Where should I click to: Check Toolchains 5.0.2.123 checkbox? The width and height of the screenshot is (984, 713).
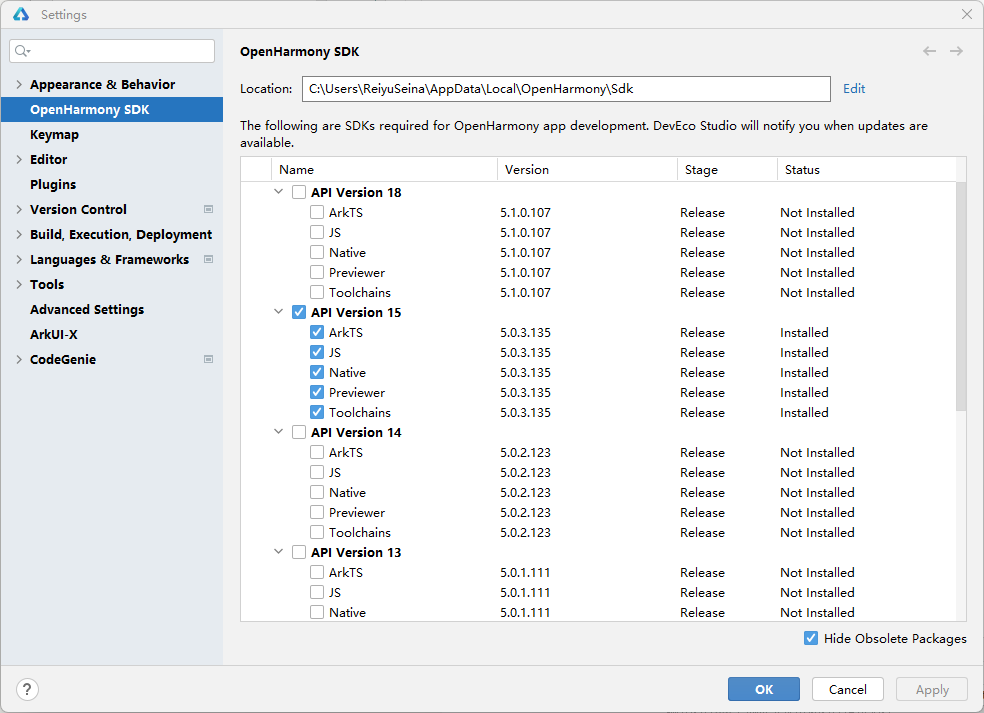[x=317, y=532]
